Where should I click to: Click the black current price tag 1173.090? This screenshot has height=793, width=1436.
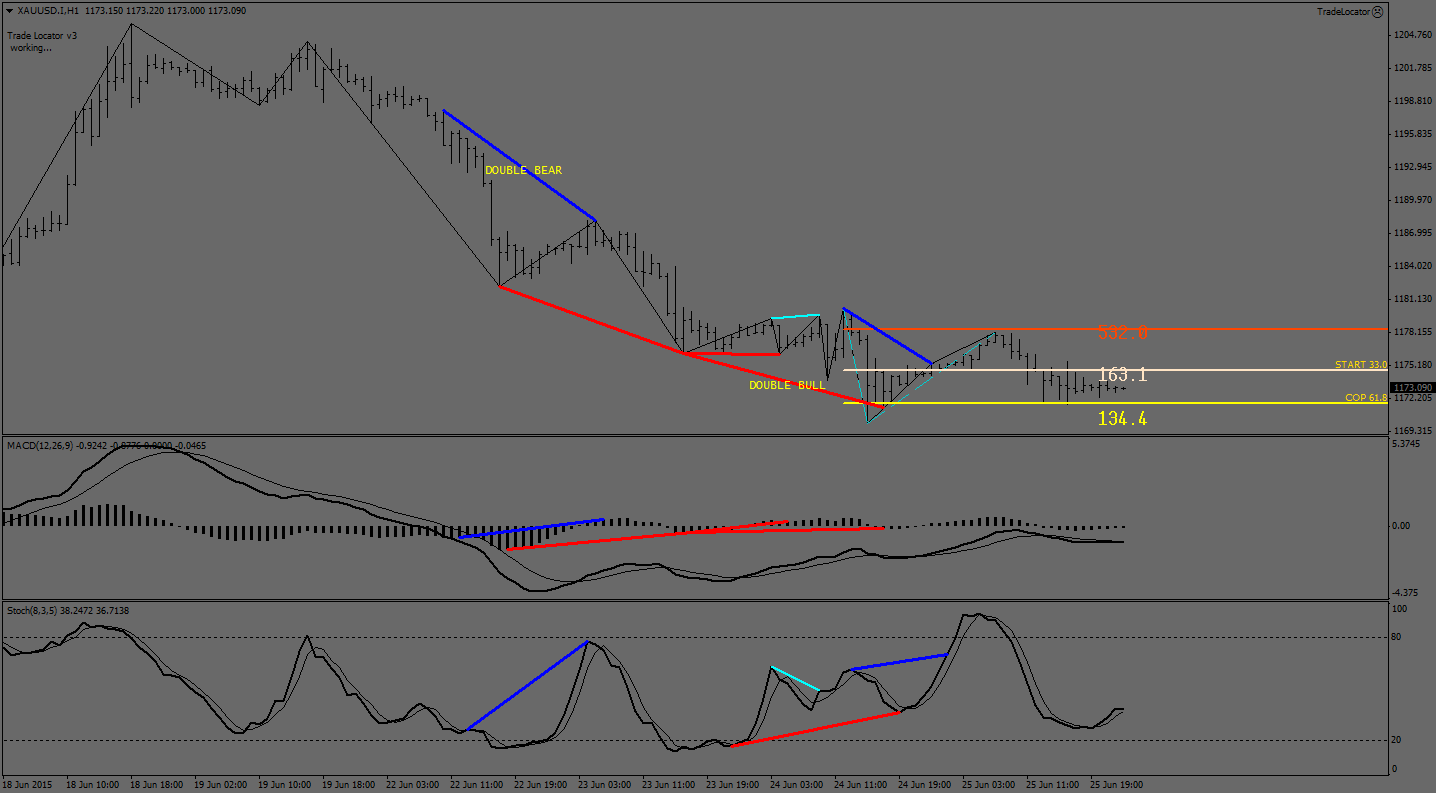click(x=1411, y=387)
